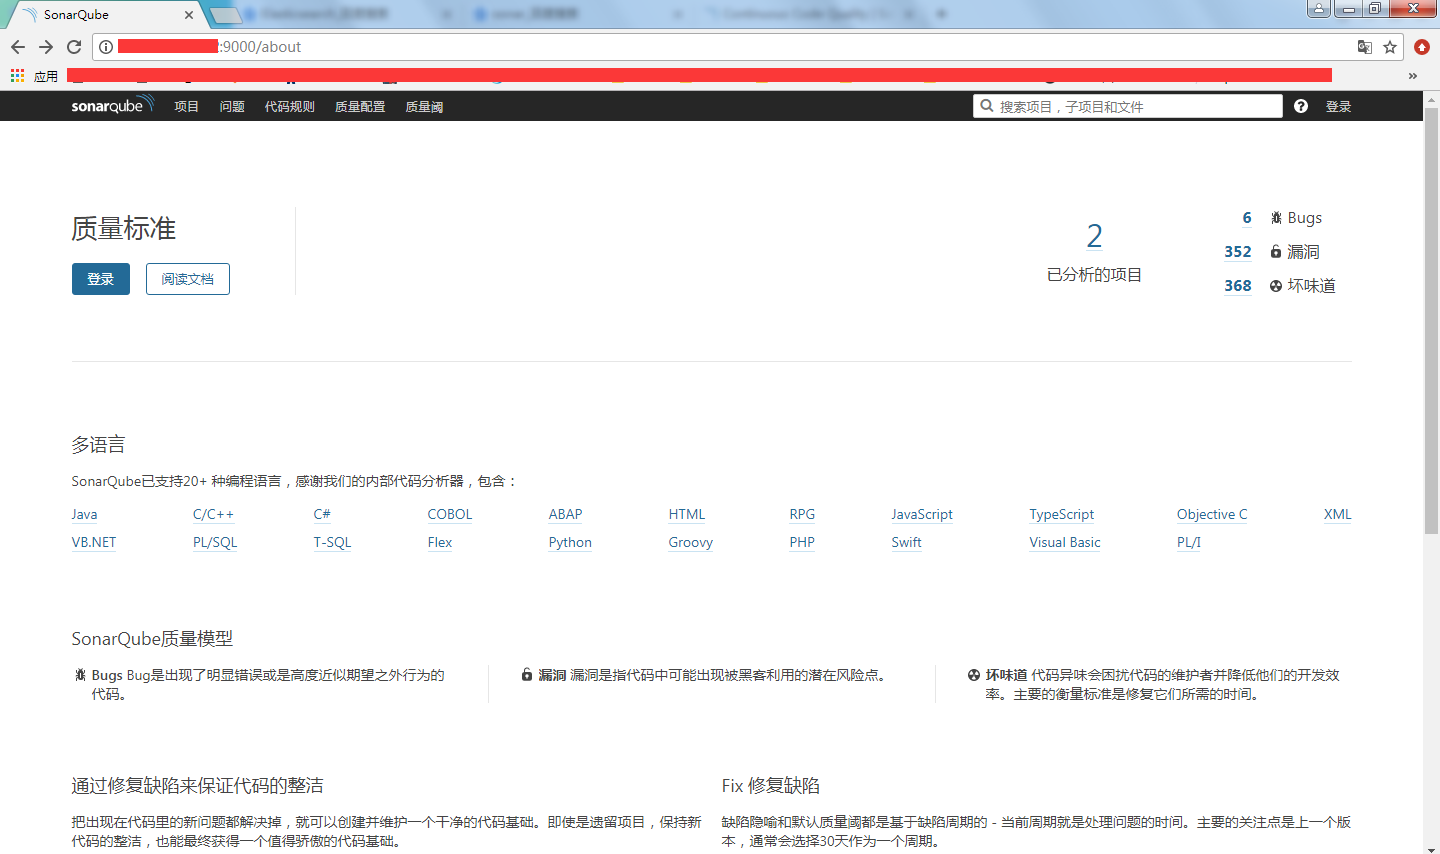Screen dimensions: 1440x854
Task: Open the help question mark icon
Action: point(1301,106)
